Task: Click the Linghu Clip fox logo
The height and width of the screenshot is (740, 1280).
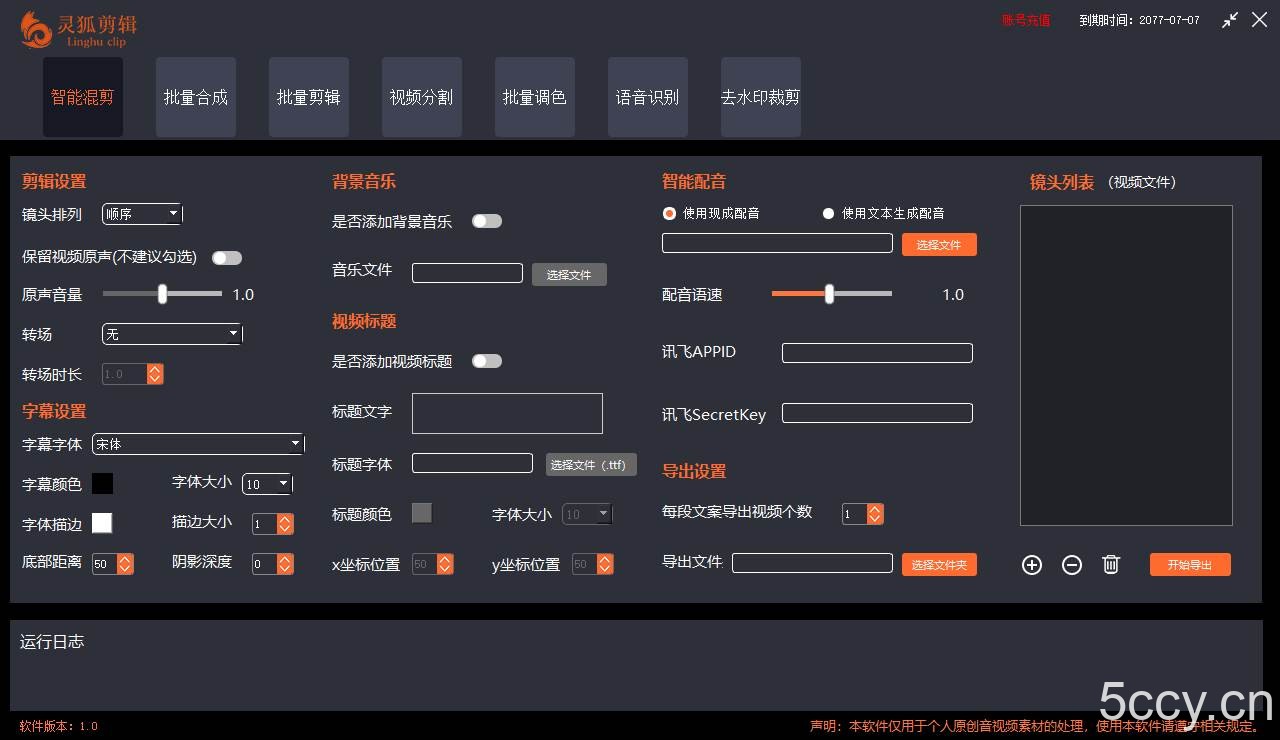Action: pos(34,28)
